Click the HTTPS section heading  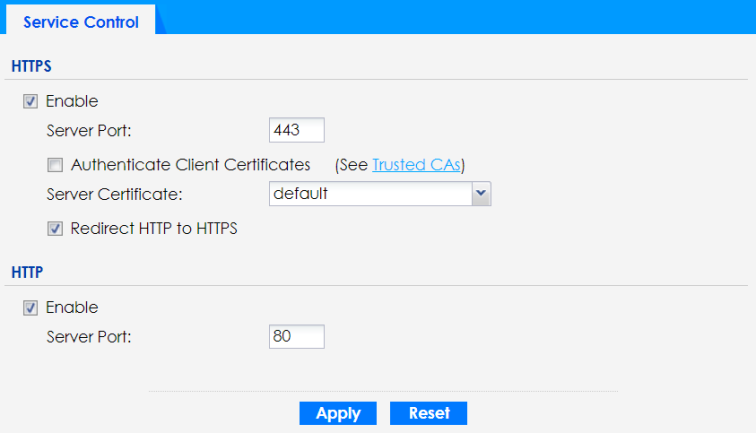[x=31, y=66]
